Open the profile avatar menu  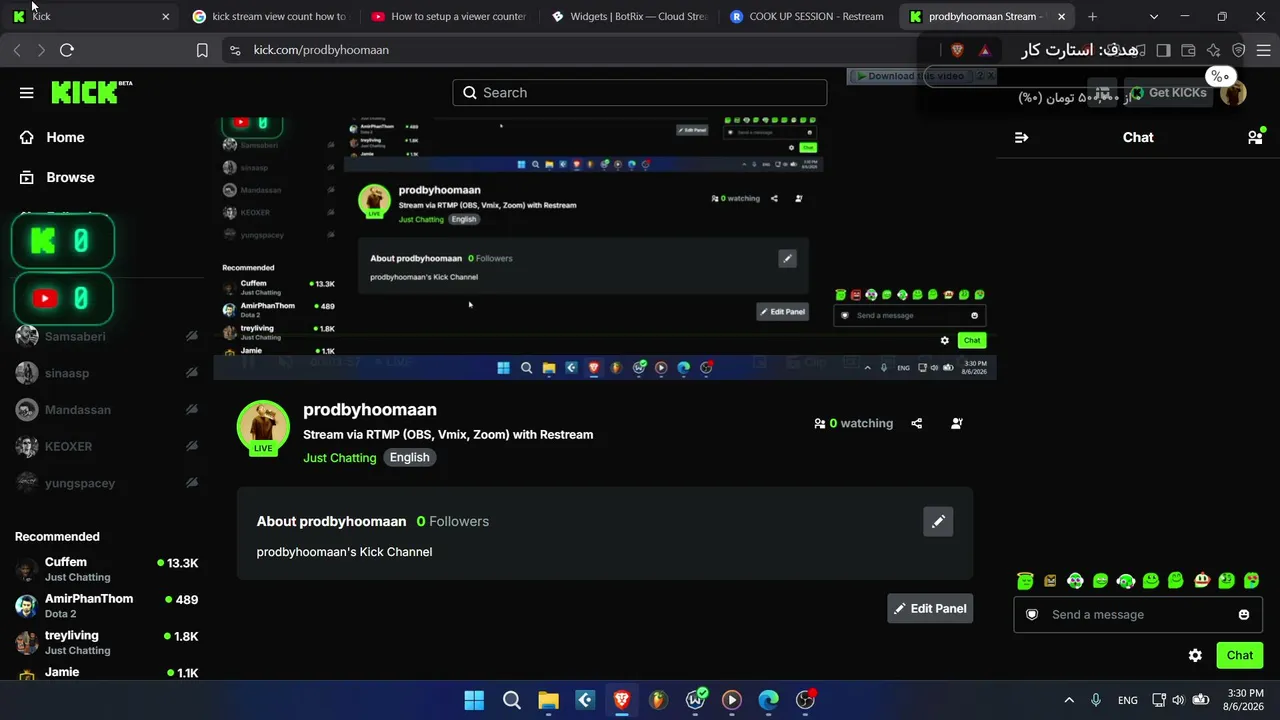tap(1233, 93)
